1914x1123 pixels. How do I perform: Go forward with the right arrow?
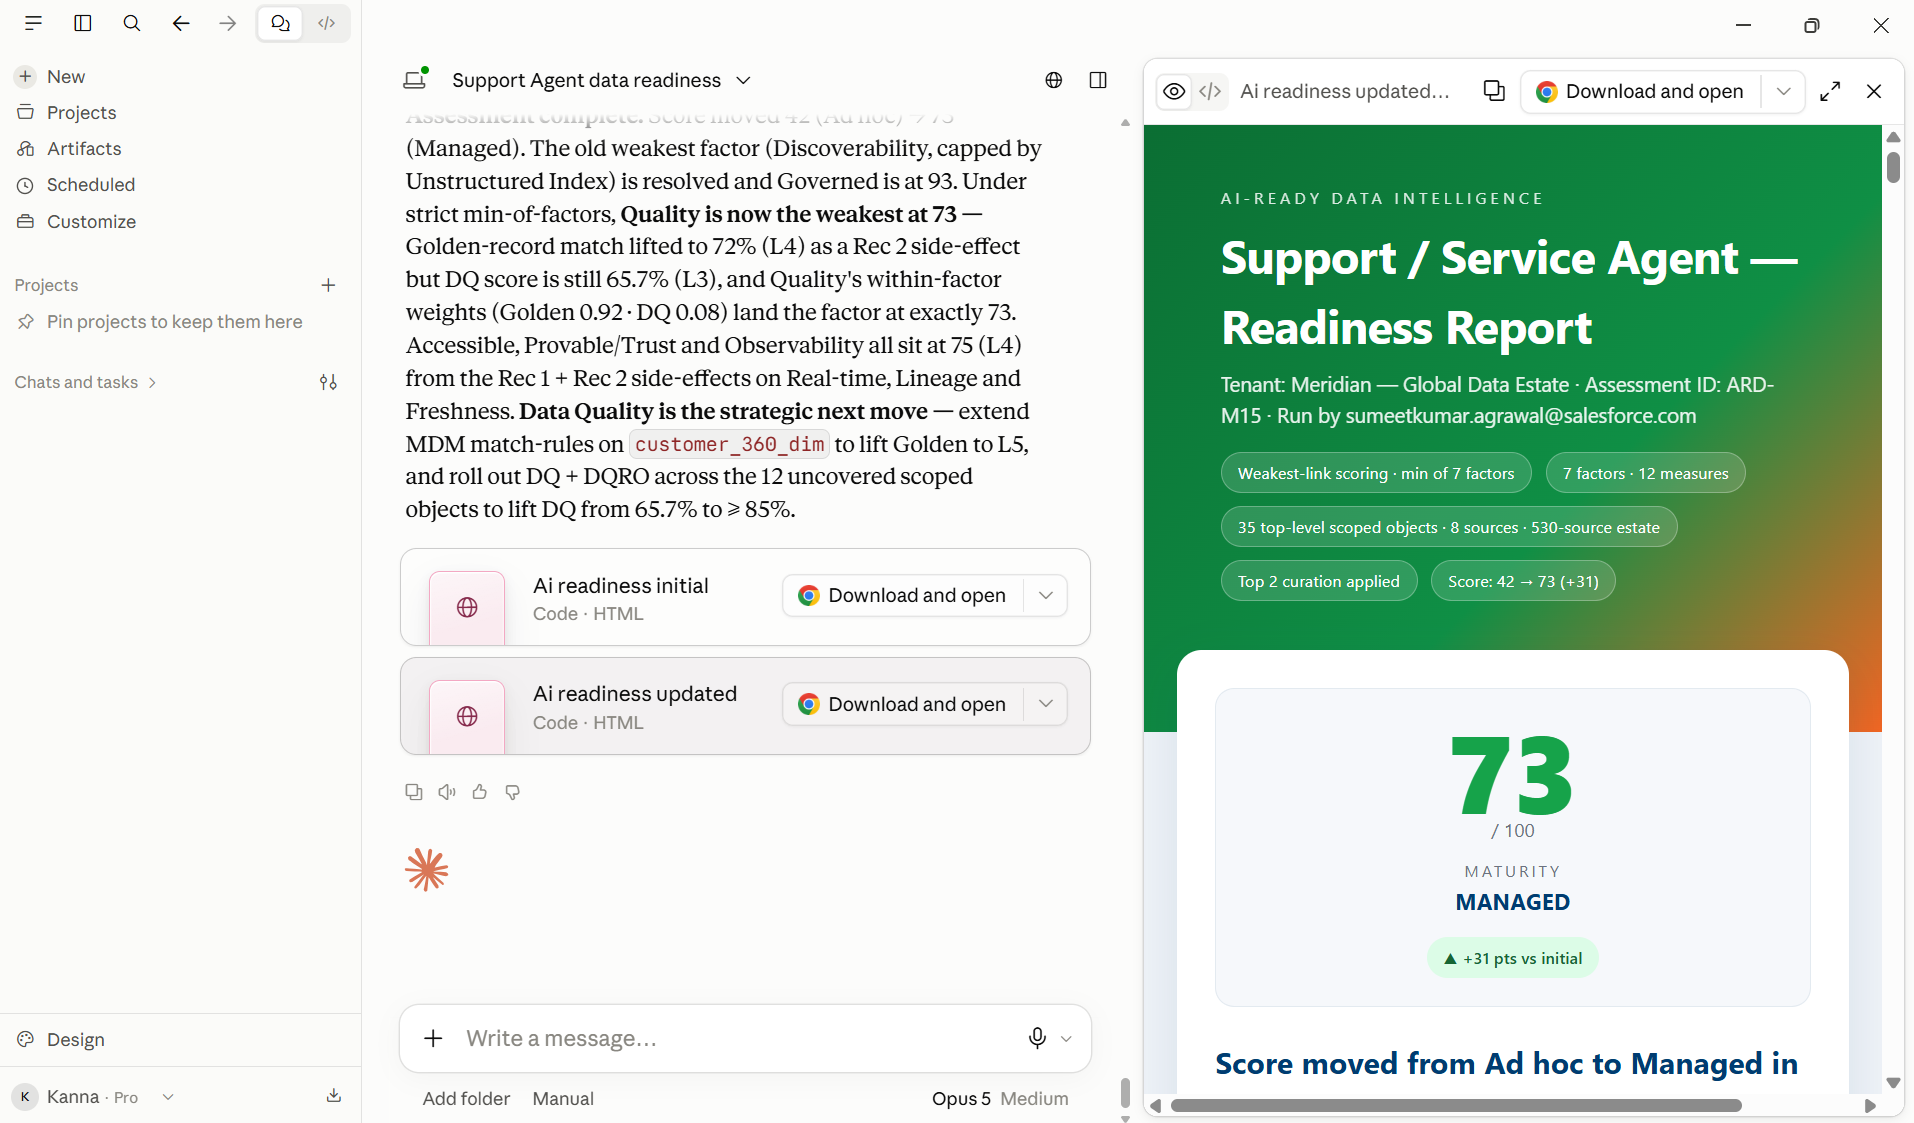click(x=228, y=23)
